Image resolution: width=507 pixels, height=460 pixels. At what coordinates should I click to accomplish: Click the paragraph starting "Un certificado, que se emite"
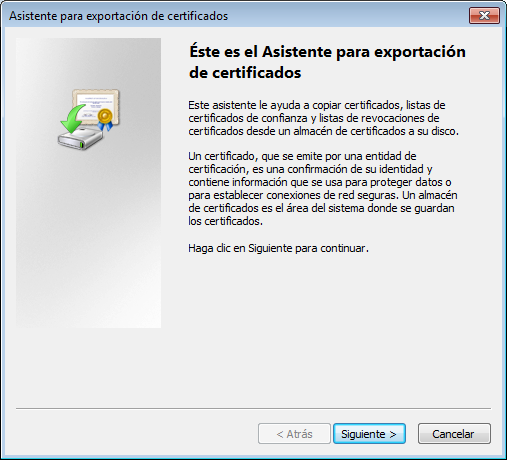point(323,189)
